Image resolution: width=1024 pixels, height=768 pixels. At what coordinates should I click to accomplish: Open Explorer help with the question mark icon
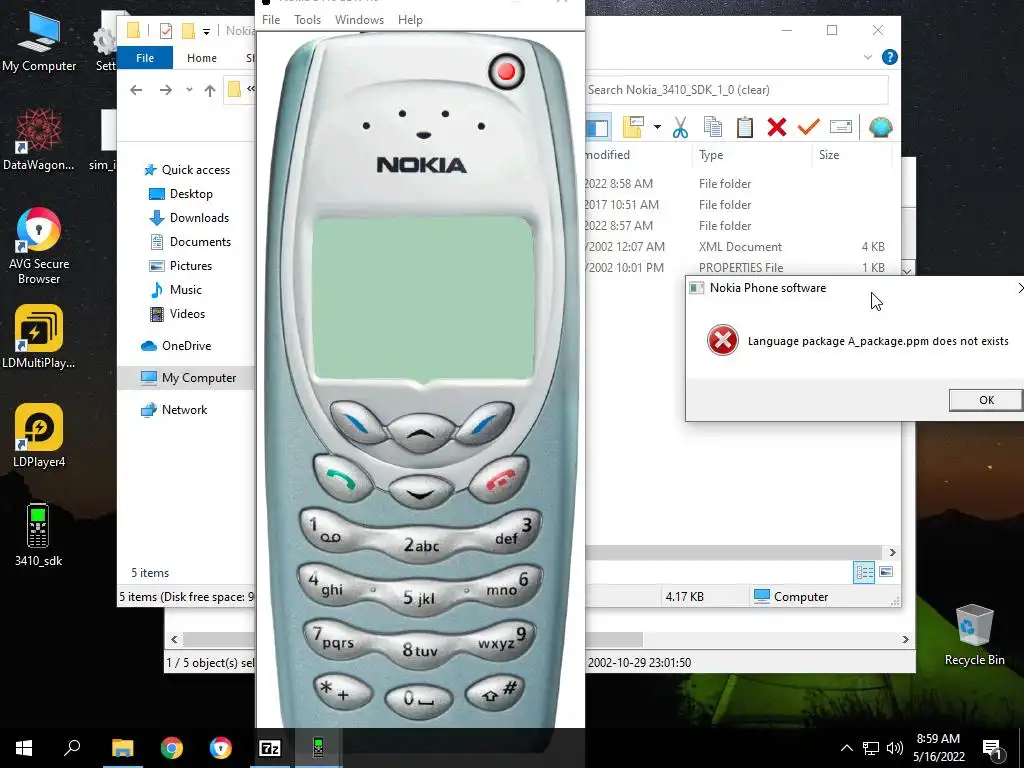[x=889, y=57]
